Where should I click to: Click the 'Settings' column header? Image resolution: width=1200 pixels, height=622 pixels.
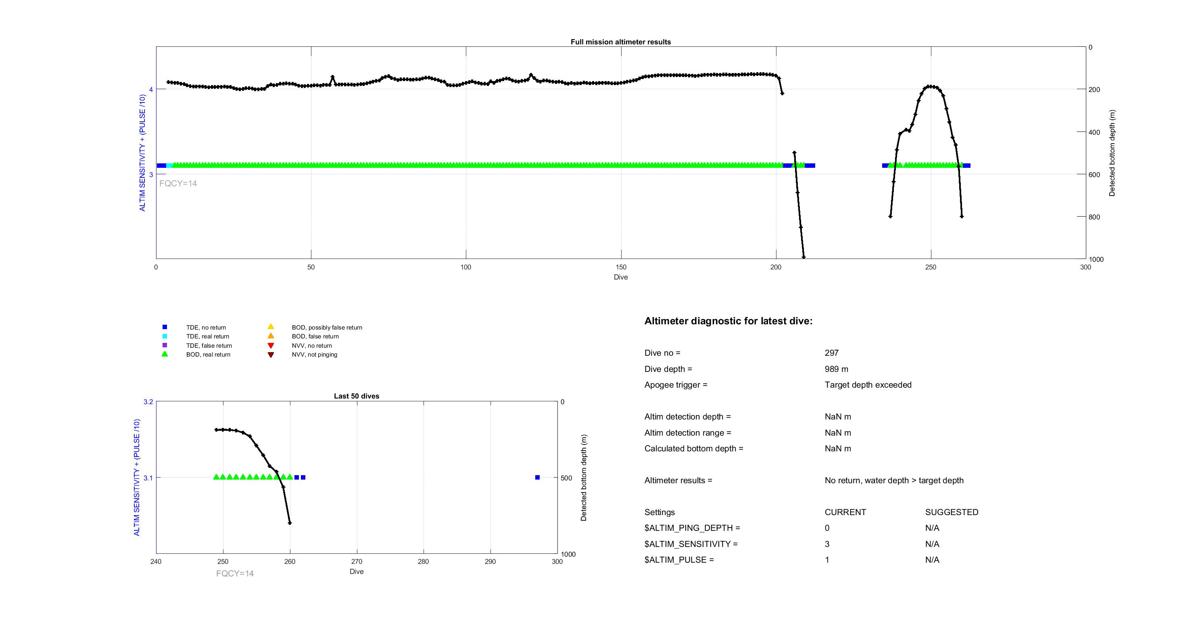[660, 512]
